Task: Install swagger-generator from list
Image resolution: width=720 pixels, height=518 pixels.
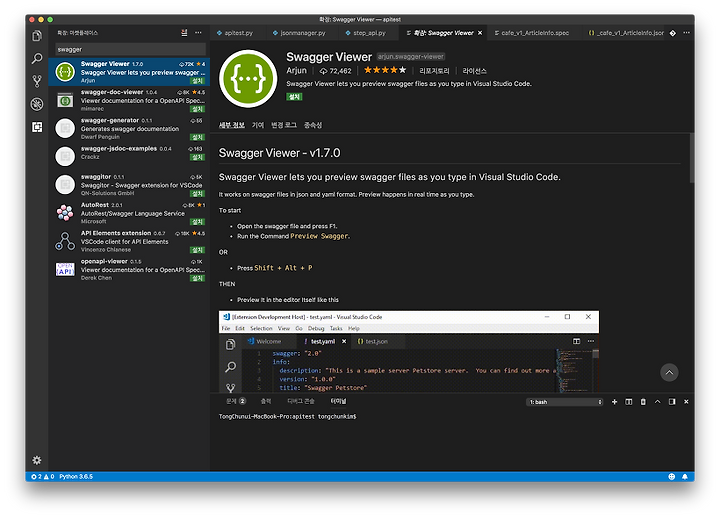Action: [197, 137]
